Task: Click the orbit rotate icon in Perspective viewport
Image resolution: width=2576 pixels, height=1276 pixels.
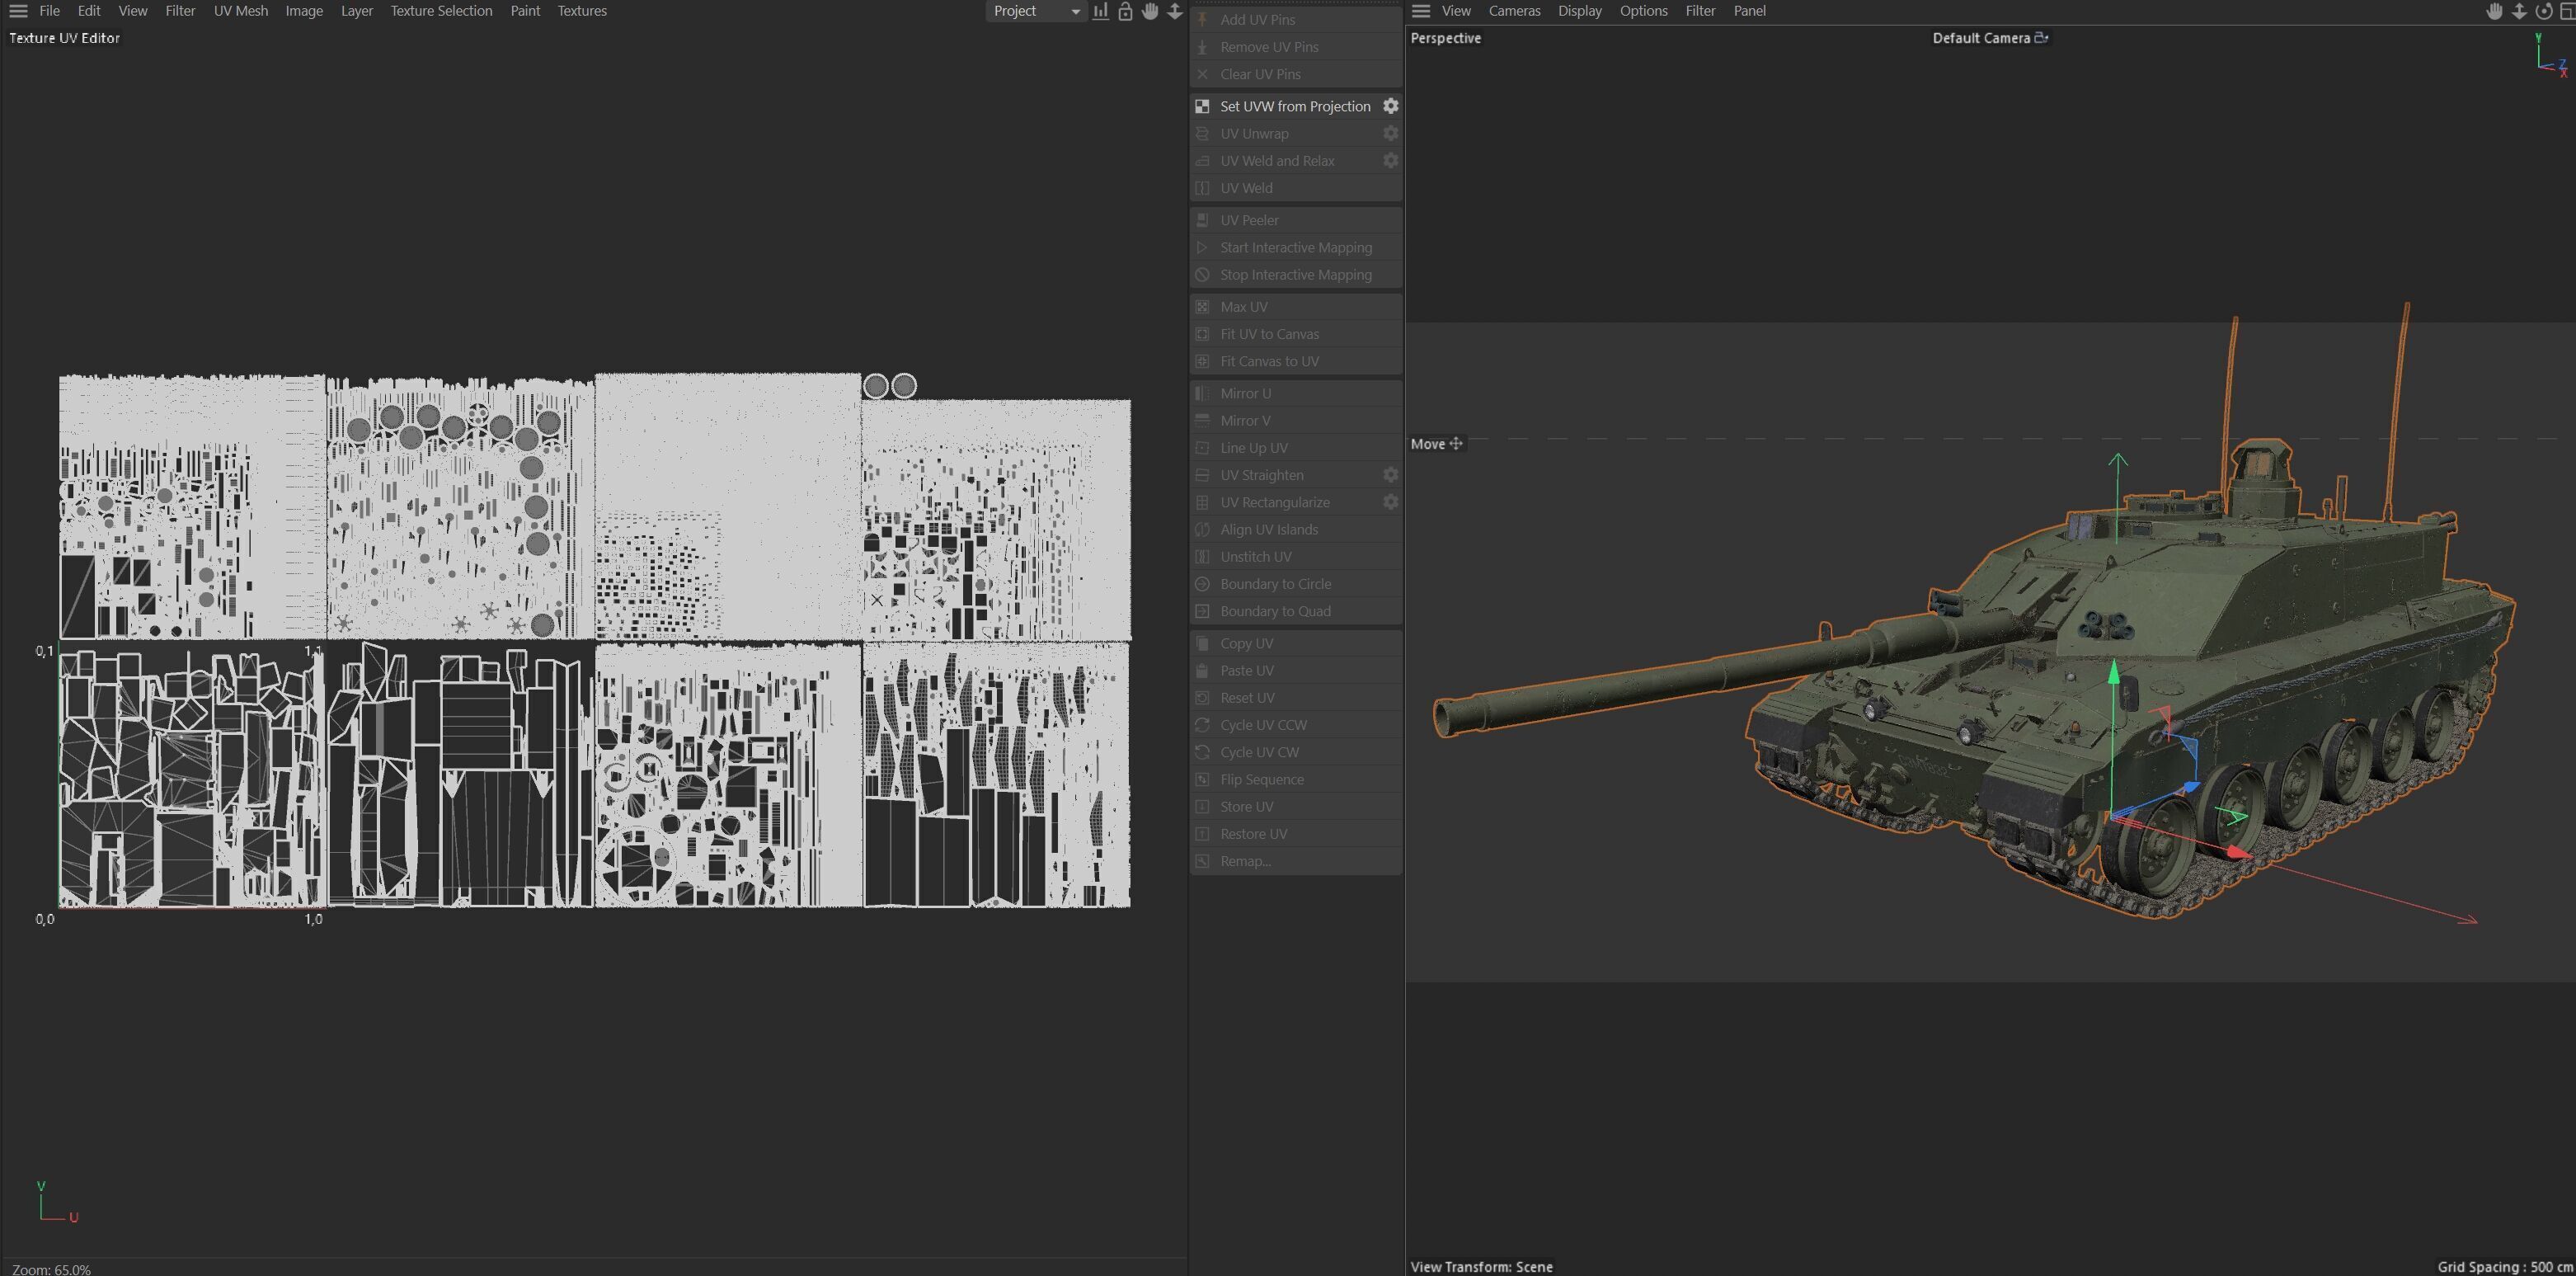Action: click(2543, 11)
